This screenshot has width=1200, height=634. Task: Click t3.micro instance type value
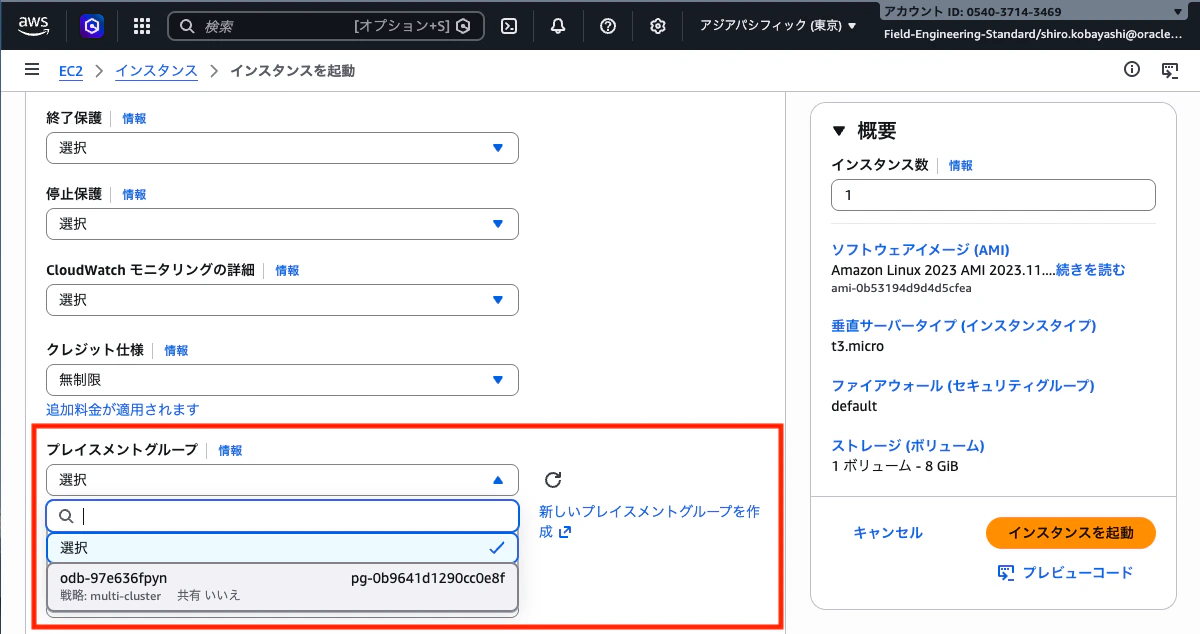(x=858, y=346)
